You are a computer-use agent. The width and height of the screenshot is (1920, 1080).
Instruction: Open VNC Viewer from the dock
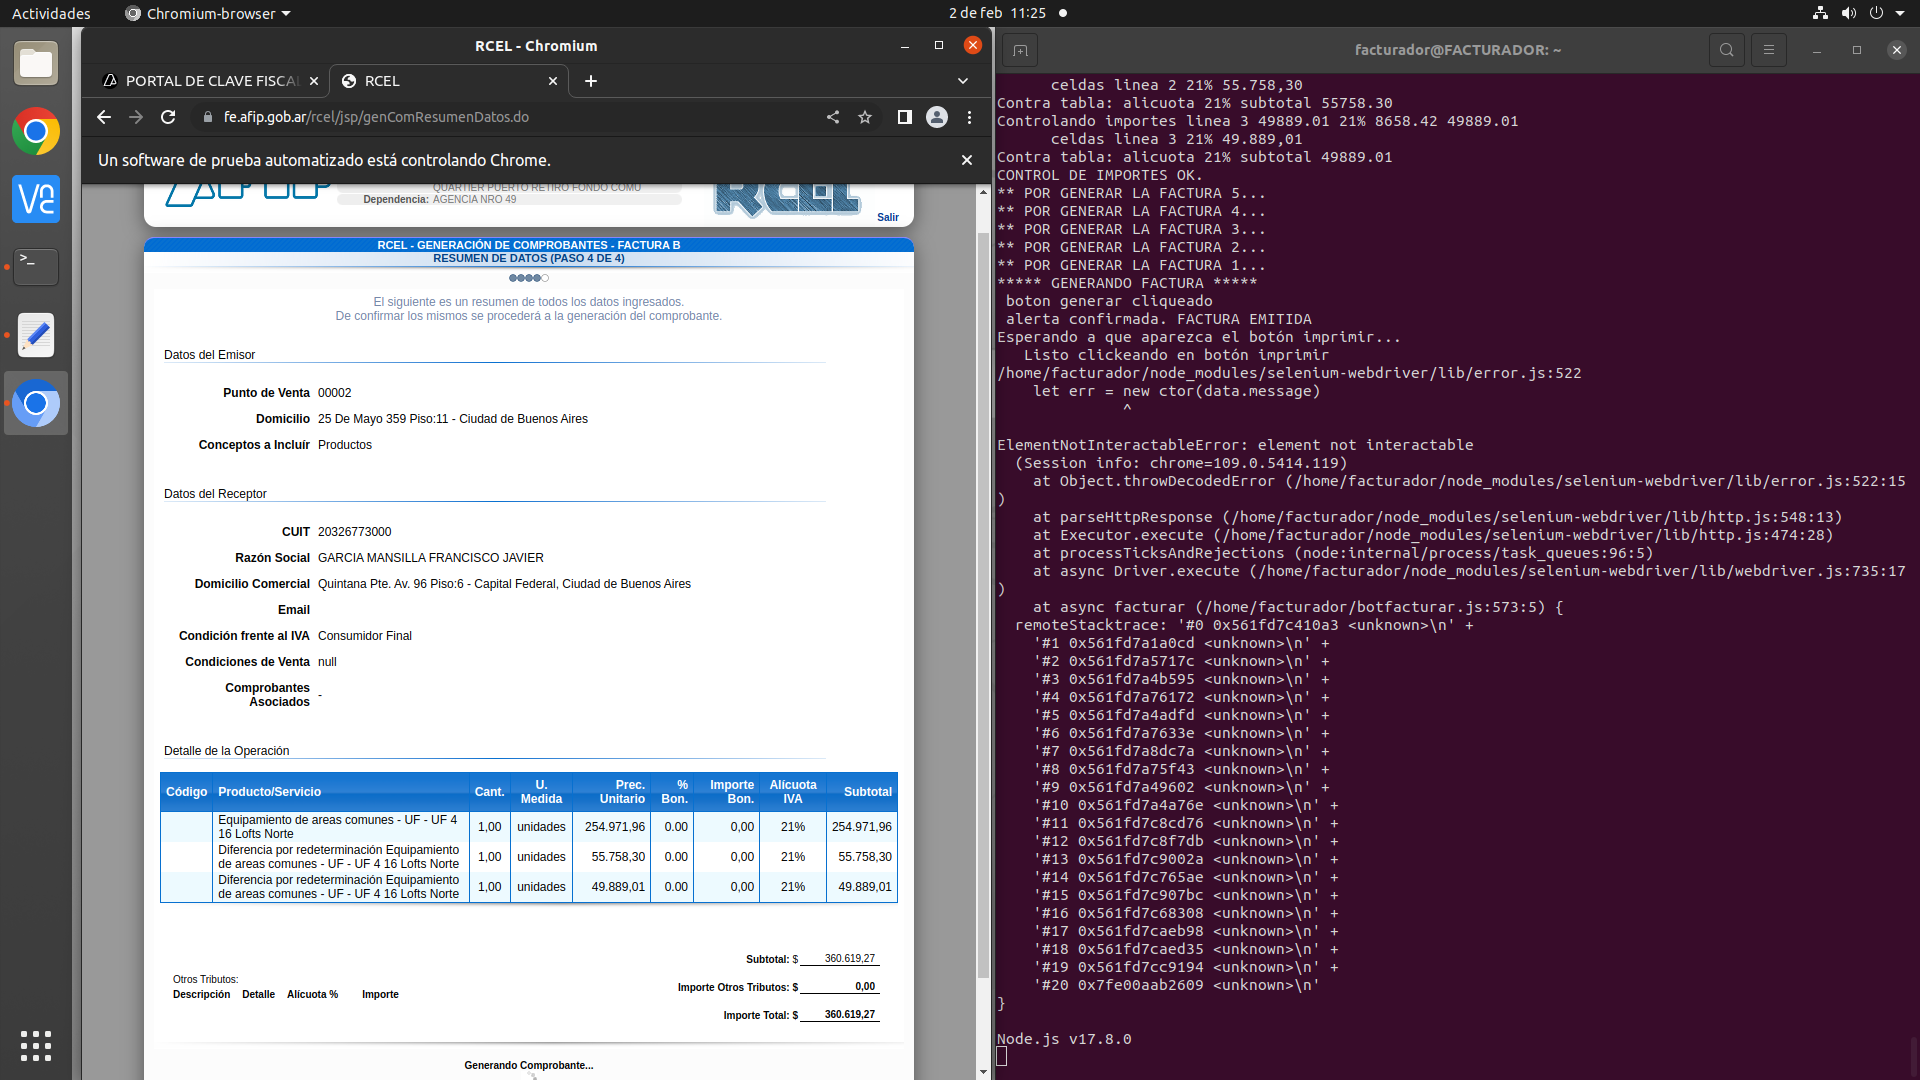coord(36,199)
